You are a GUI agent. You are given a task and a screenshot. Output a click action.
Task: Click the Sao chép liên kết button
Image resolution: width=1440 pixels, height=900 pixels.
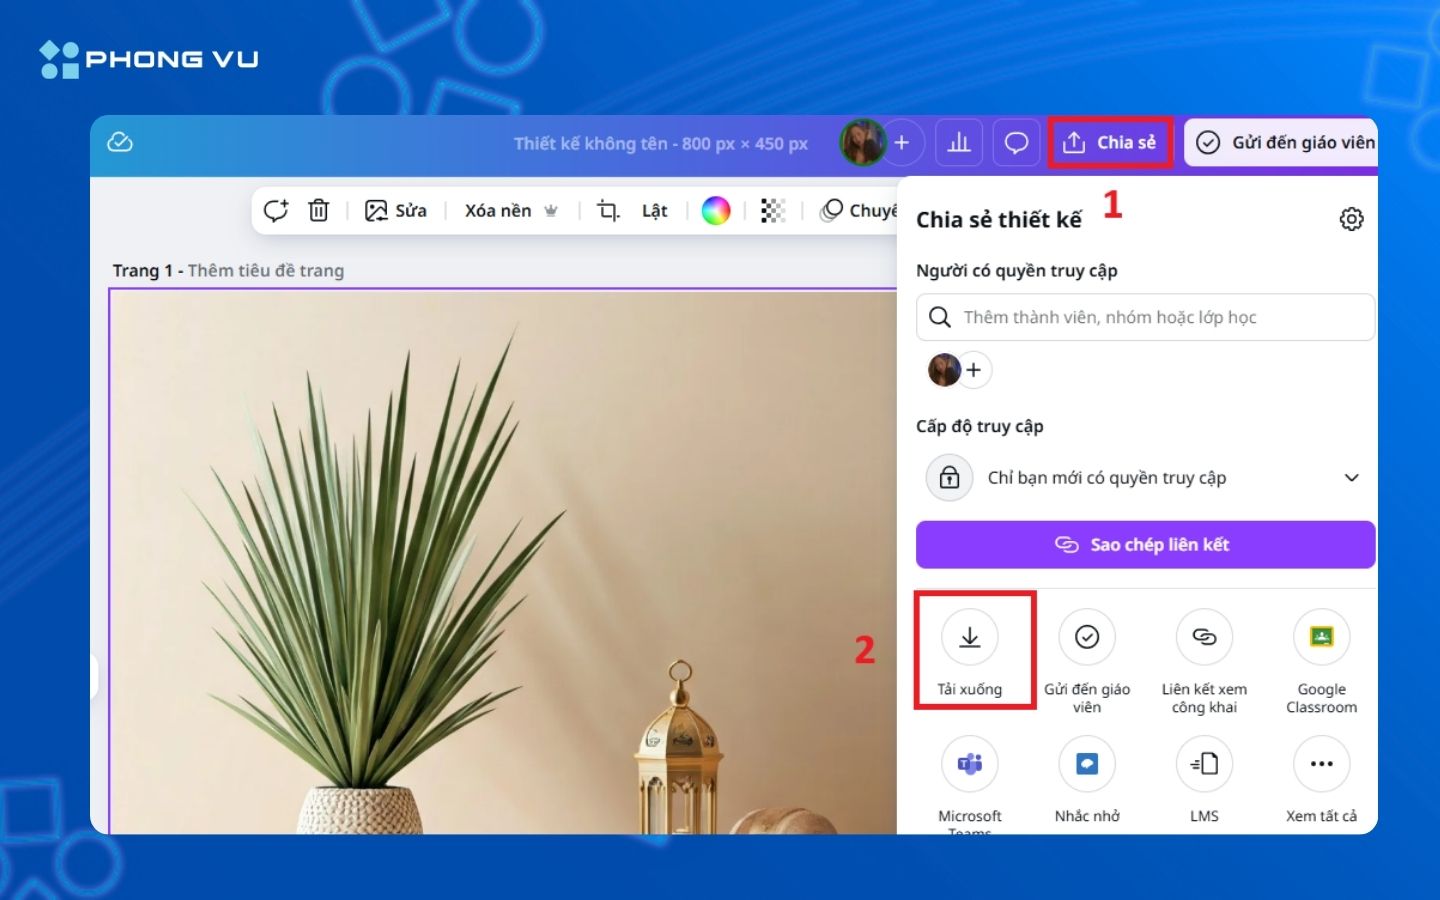pos(1145,544)
